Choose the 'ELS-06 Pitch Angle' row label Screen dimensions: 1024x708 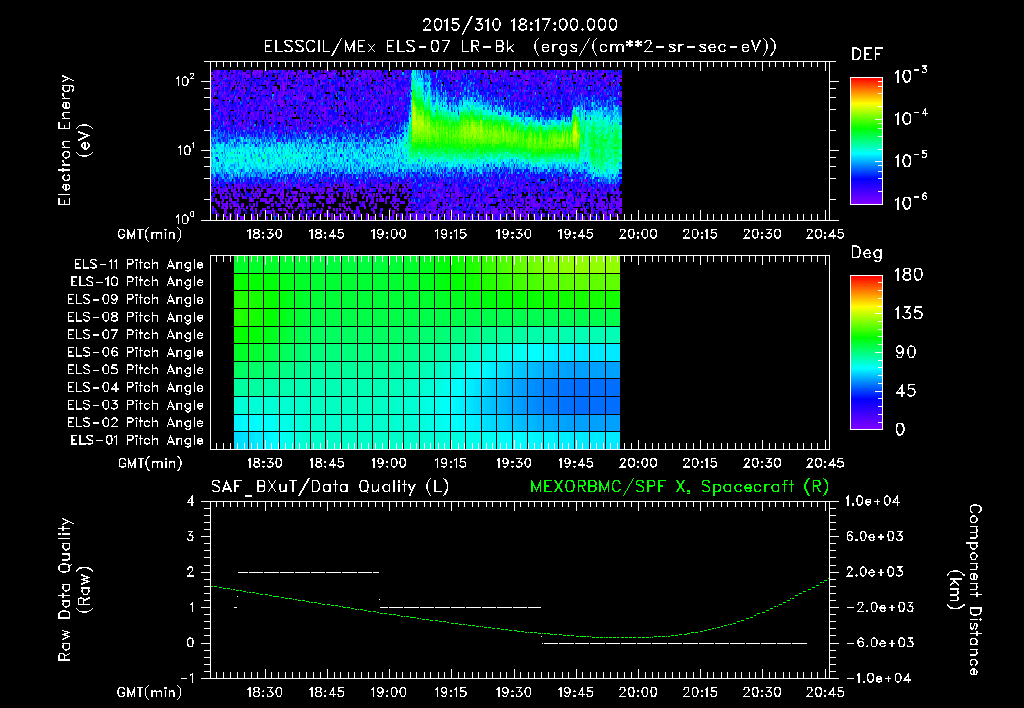(135, 352)
